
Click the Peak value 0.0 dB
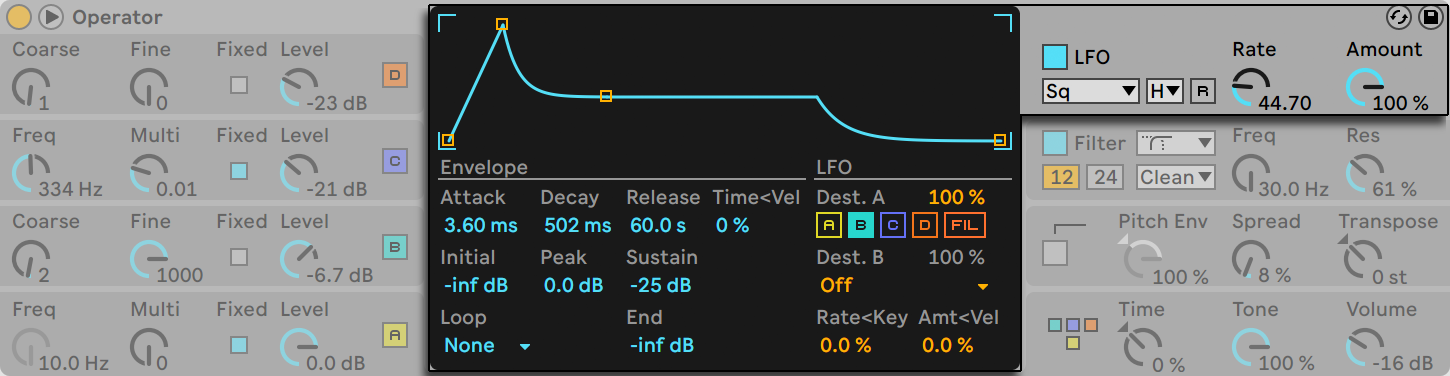tap(573, 286)
